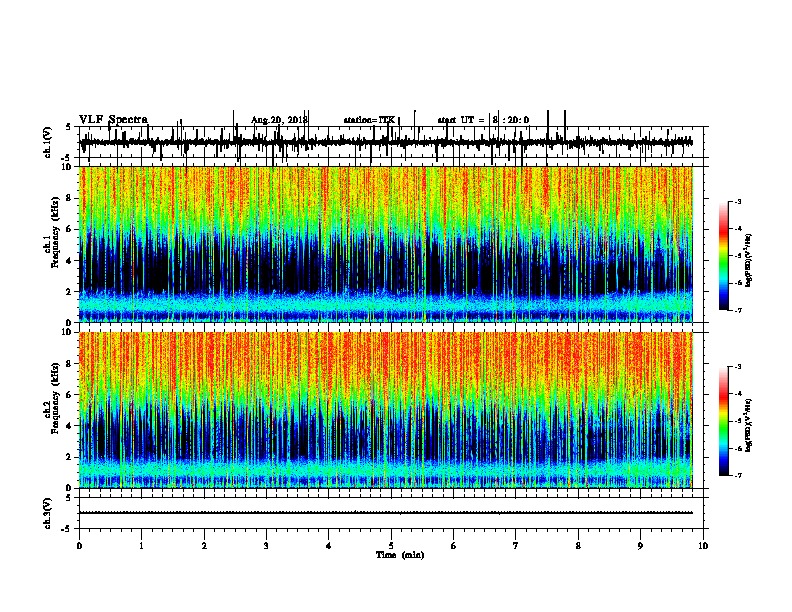Viewport: 792px width, 612px height.
Task: Click the ch.2 spectrogram color bar
Action: click(x=723, y=421)
